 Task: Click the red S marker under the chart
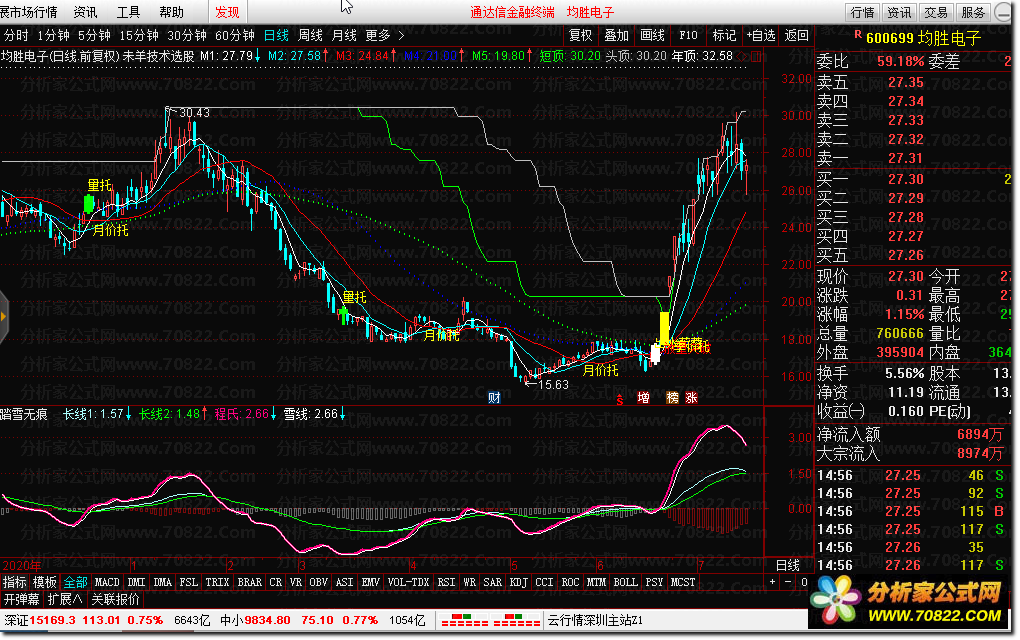coord(619,399)
